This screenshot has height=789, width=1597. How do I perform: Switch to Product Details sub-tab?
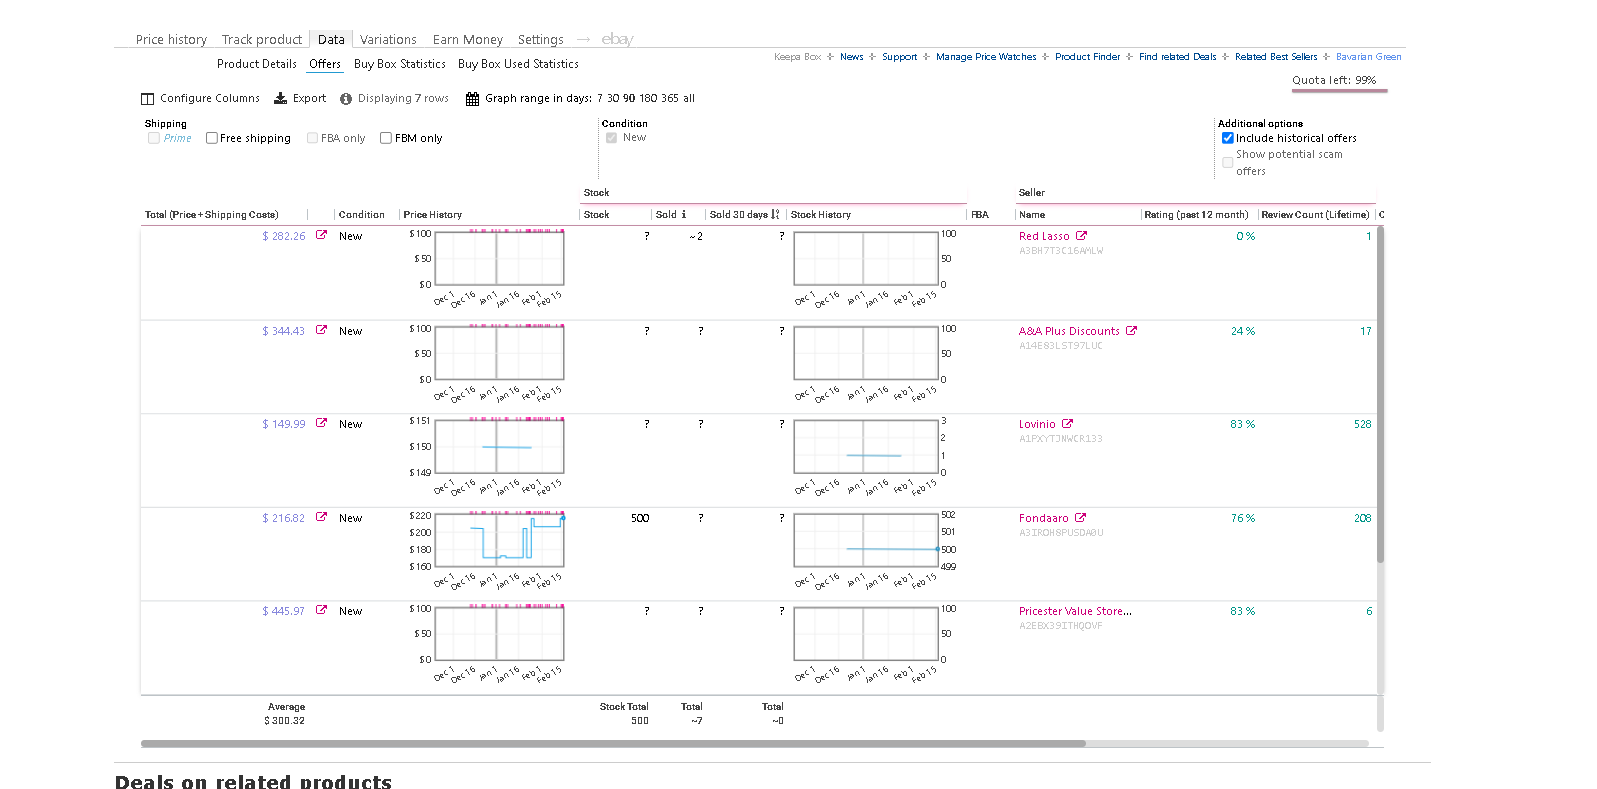click(257, 64)
